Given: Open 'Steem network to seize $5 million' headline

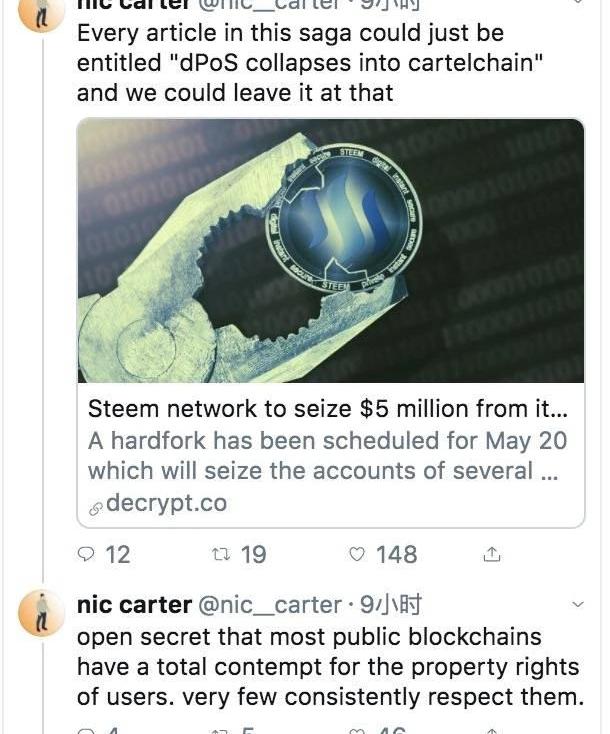Looking at the screenshot, I should point(321,409).
